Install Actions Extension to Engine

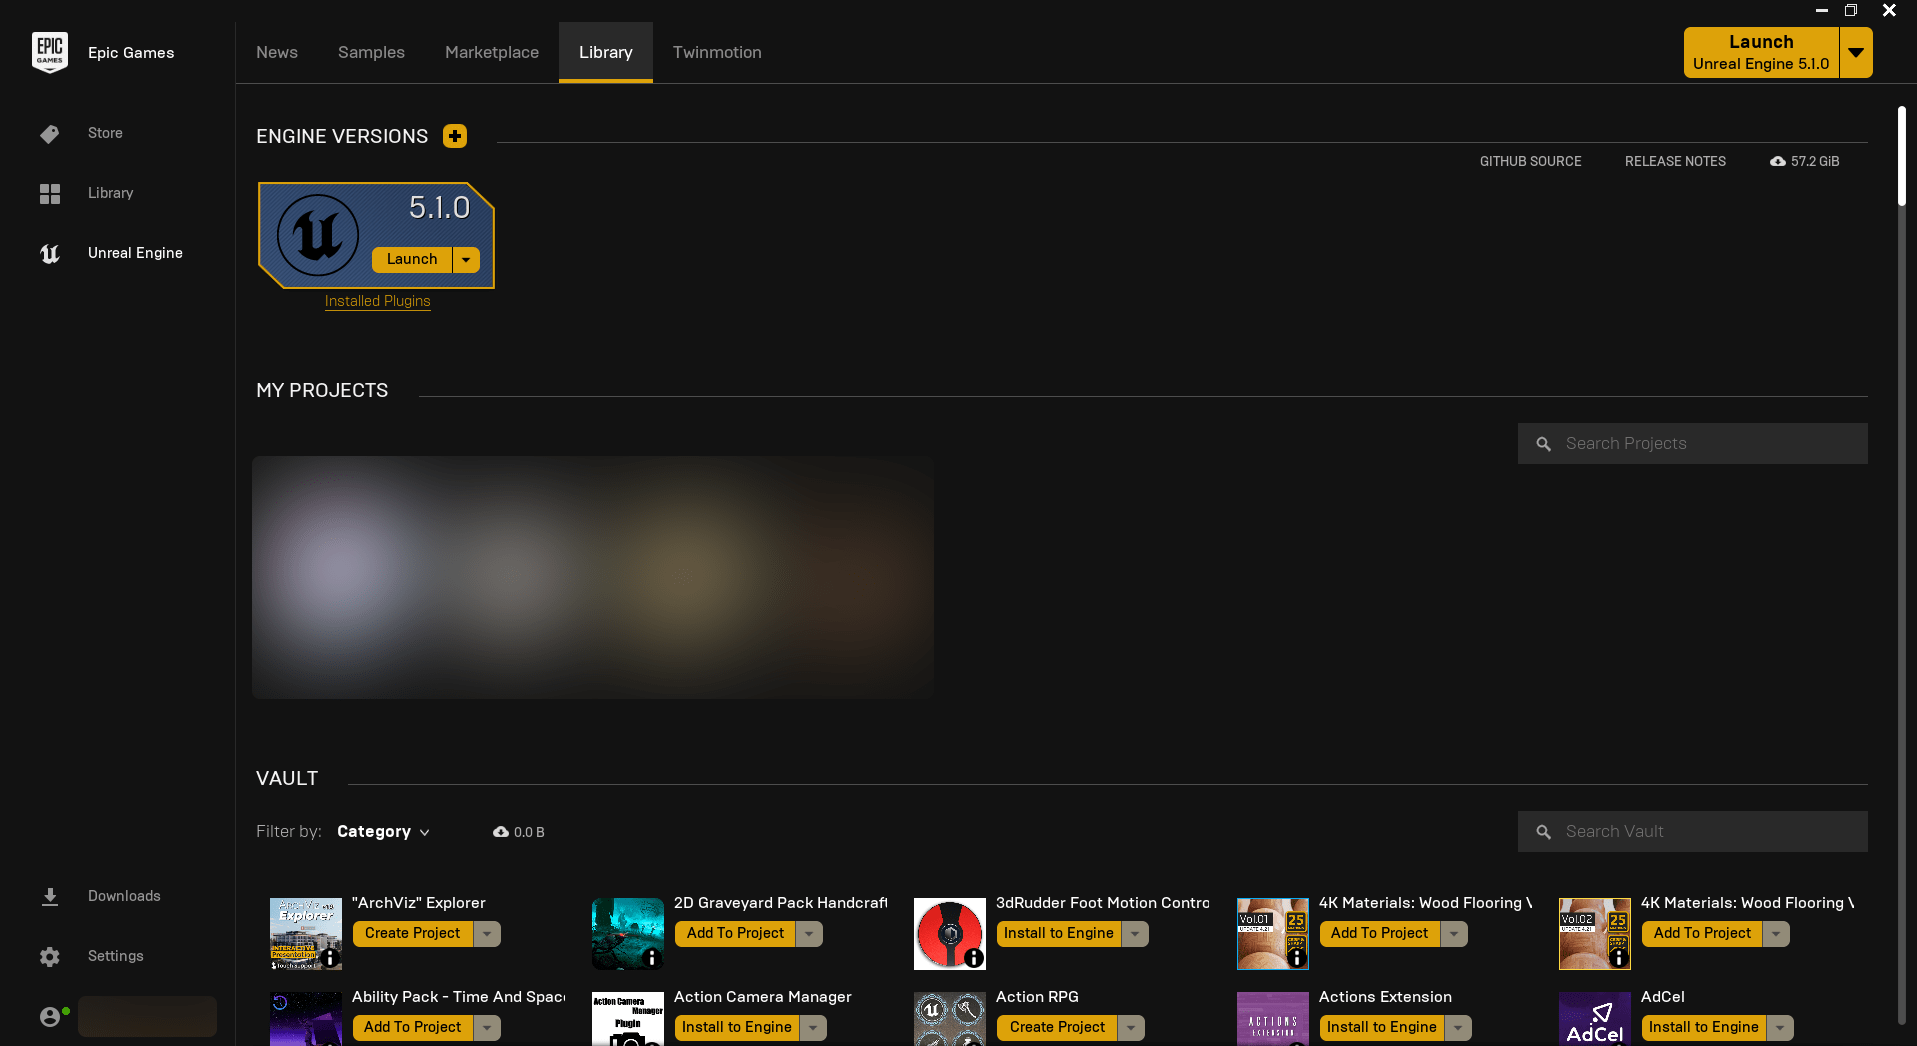coord(1382,1028)
